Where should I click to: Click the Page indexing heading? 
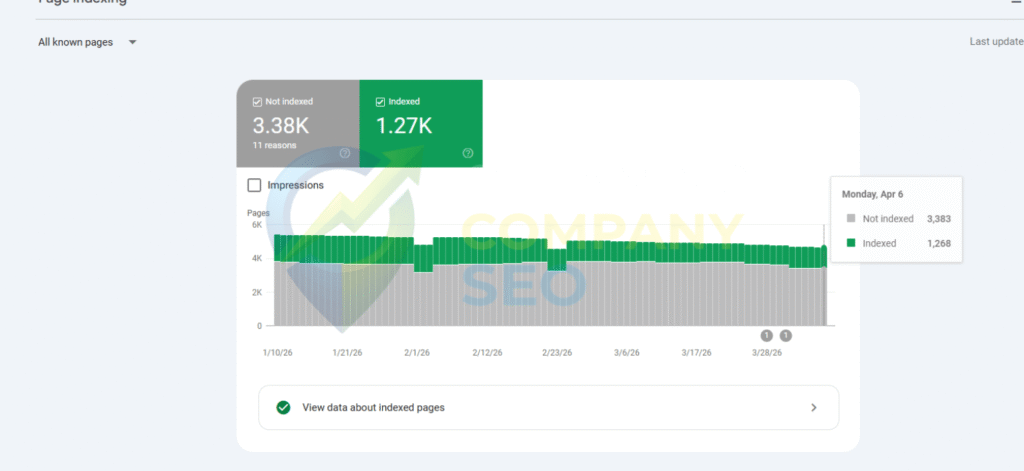pos(82,3)
